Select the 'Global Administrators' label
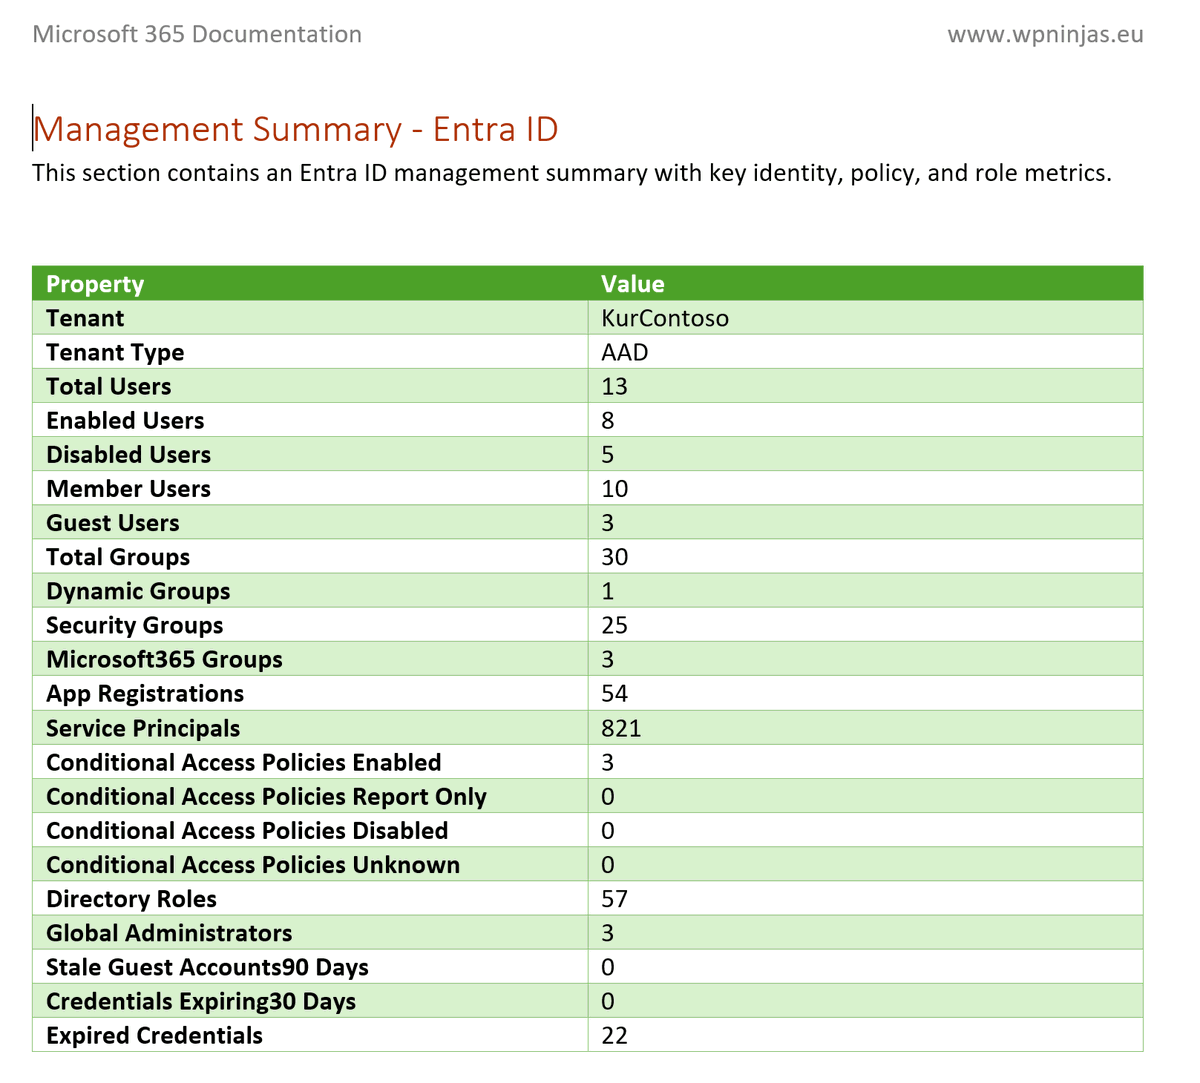Image resolution: width=1200 pixels, height=1083 pixels. pos(169,932)
